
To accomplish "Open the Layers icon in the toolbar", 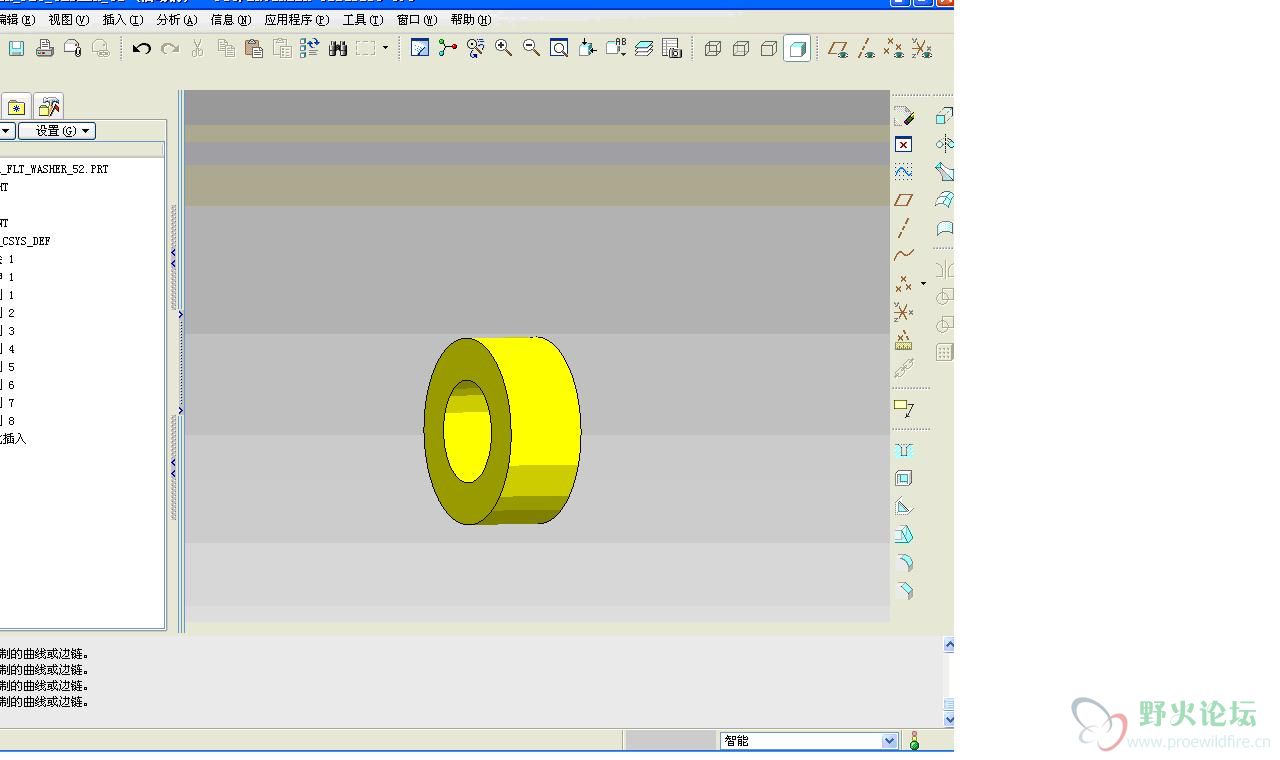I will [644, 48].
